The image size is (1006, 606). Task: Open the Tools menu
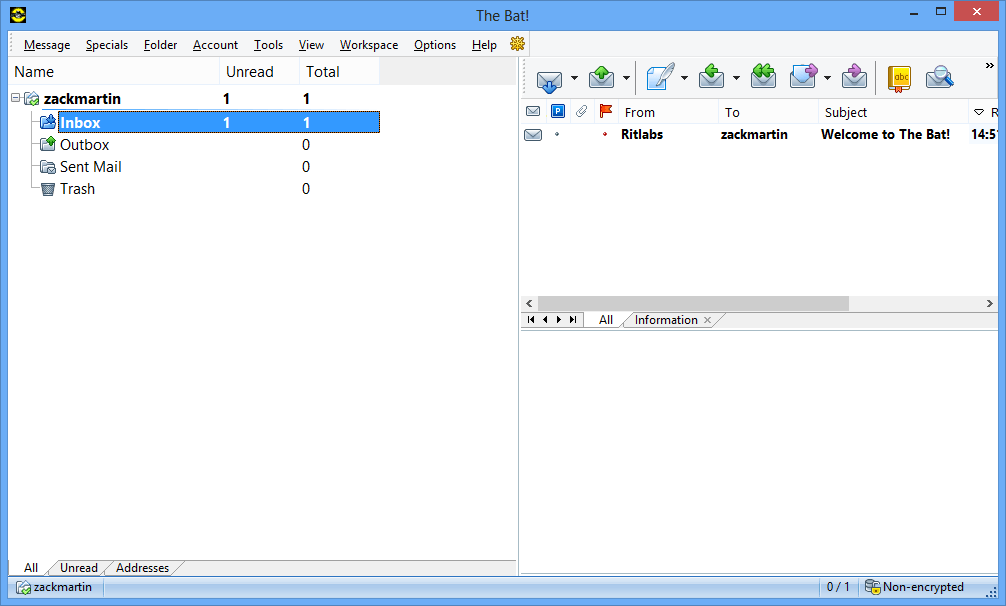[268, 45]
